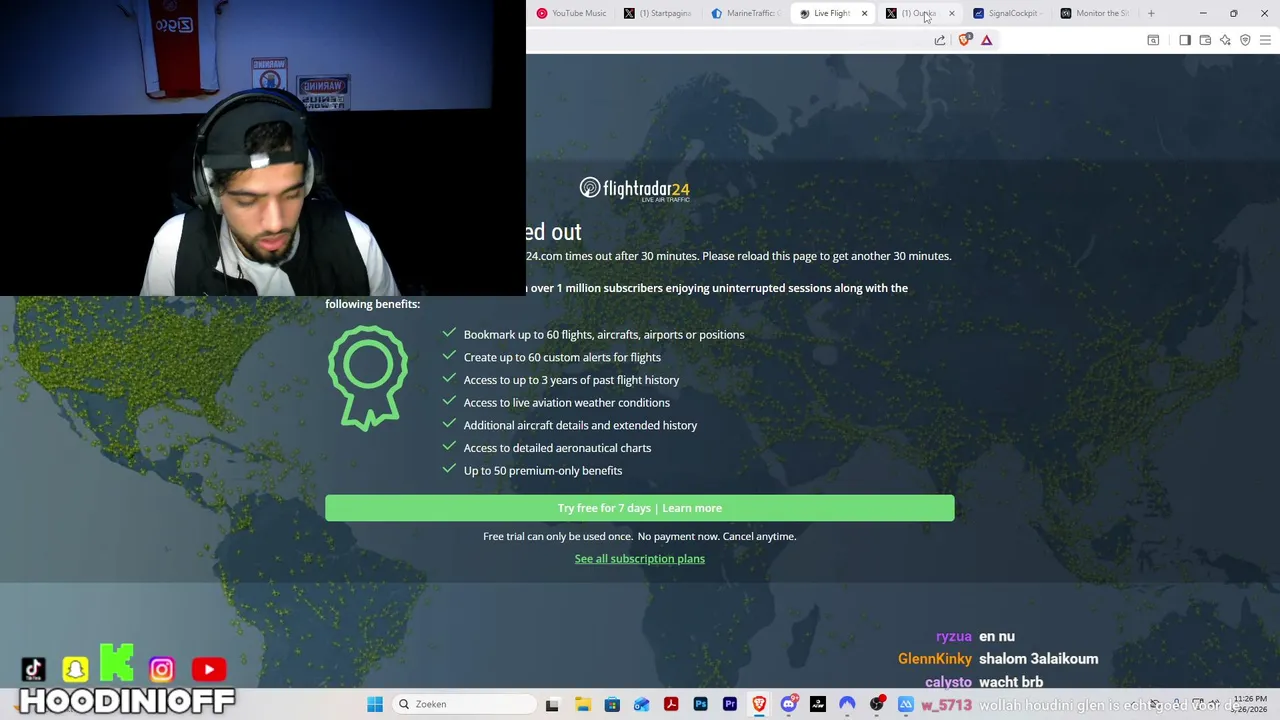
Task: Click the webcam overlay video
Action: tap(263, 148)
